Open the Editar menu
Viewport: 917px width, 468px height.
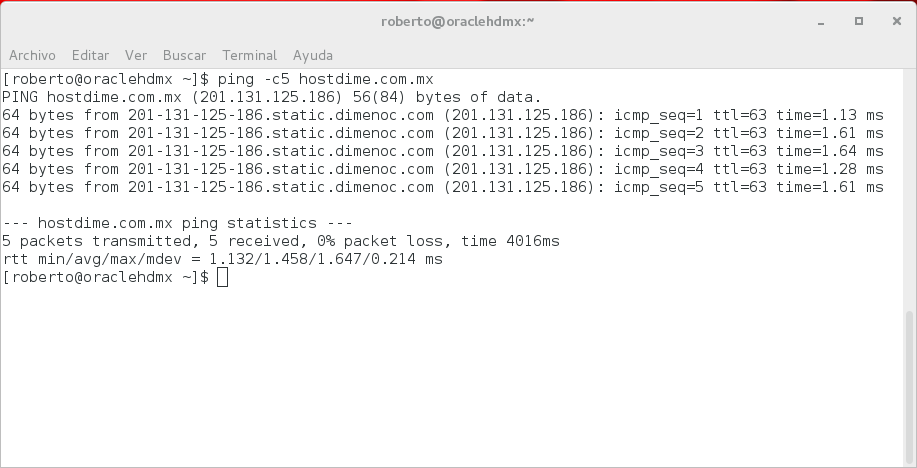(x=90, y=55)
